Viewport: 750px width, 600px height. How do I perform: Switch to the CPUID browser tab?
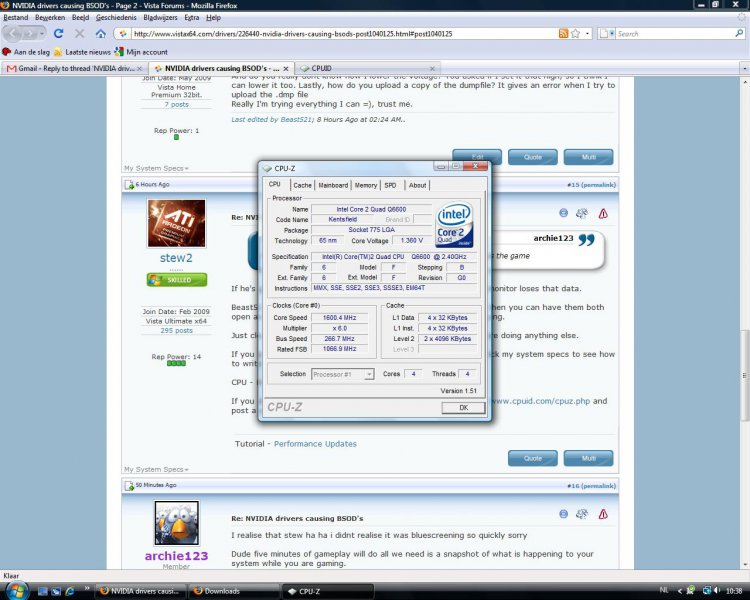(x=367, y=68)
